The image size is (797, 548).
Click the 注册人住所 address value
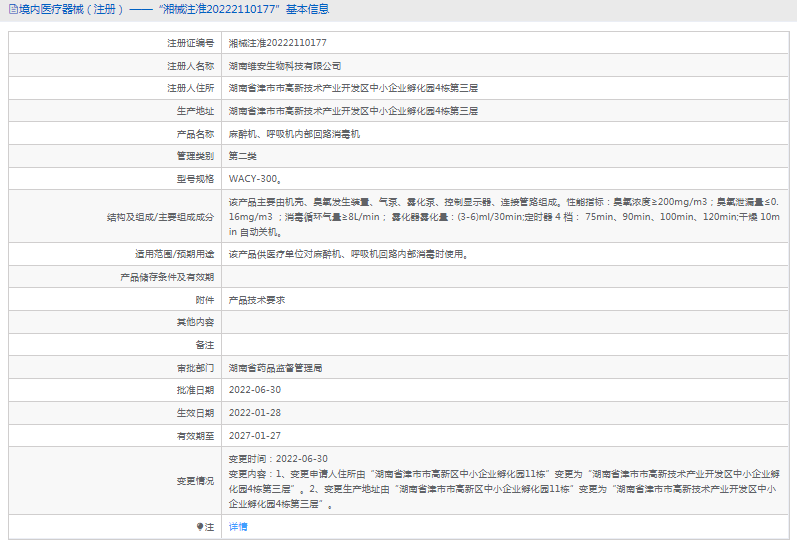(x=353, y=88)
